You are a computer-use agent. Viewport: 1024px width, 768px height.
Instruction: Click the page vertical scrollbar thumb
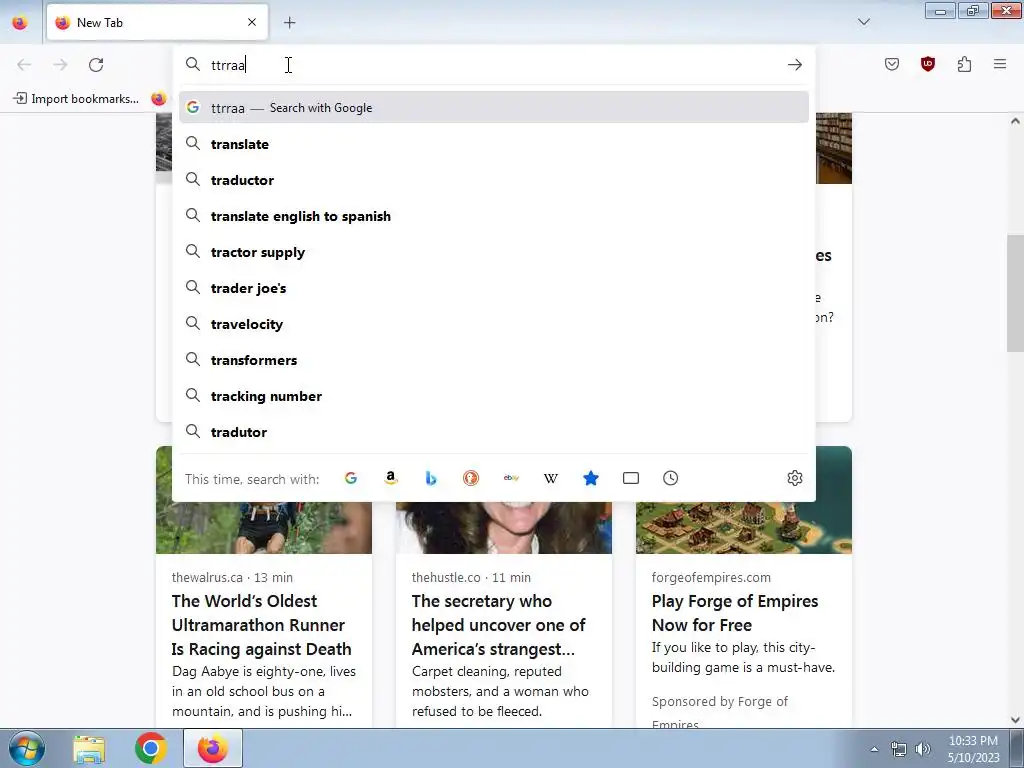(1015, 293)
